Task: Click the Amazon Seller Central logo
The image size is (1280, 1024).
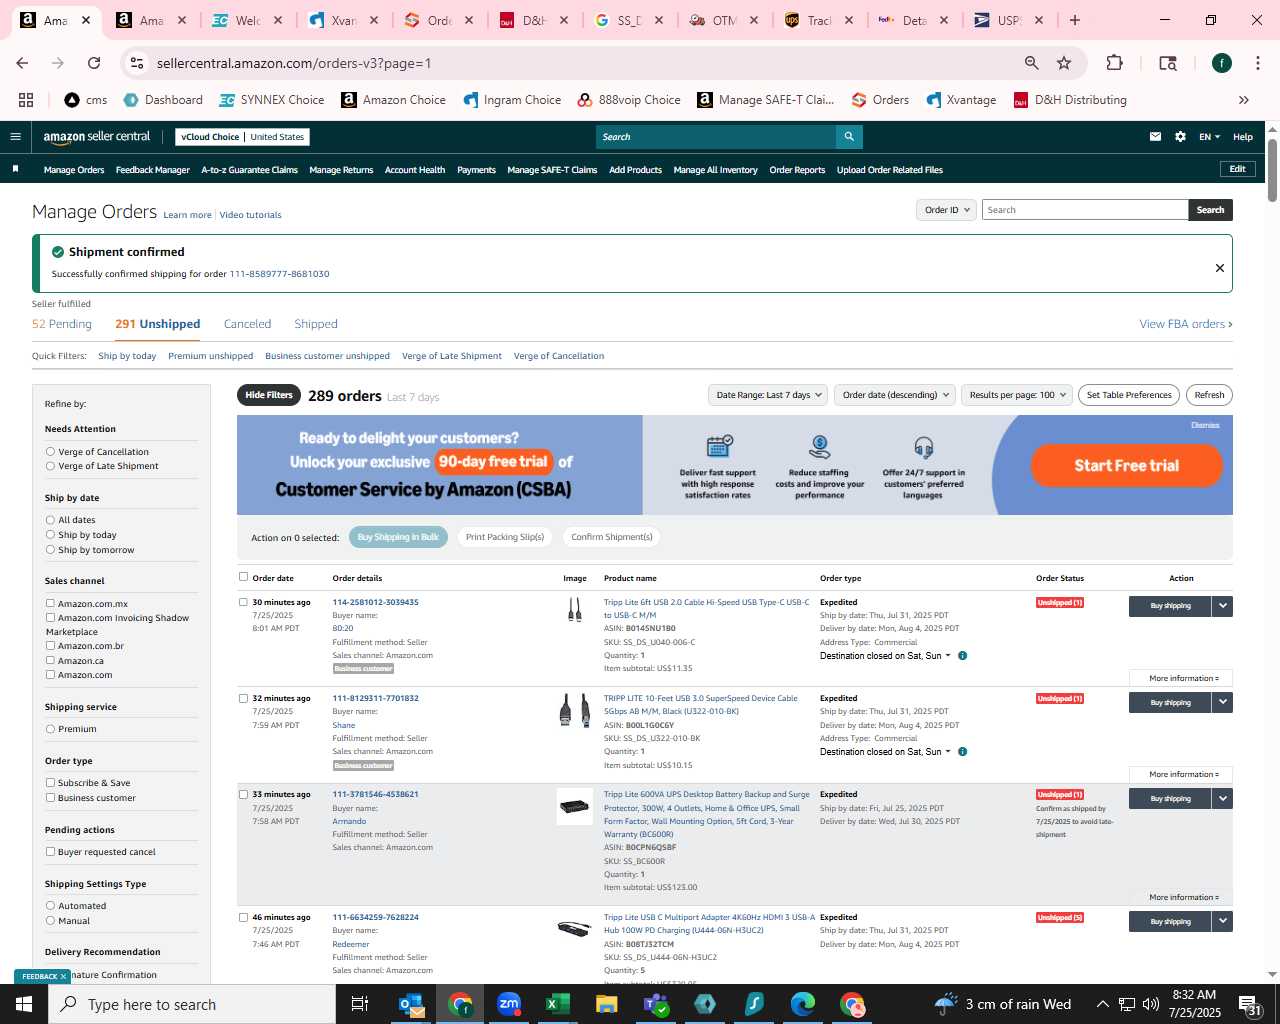Action: click(x=97, y=137)
